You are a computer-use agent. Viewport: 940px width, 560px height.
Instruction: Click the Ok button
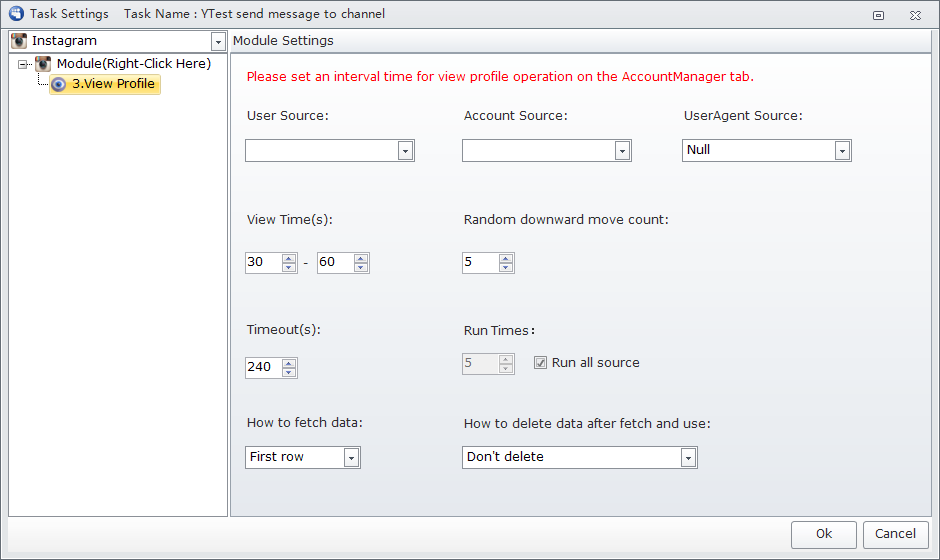point(824,534)
